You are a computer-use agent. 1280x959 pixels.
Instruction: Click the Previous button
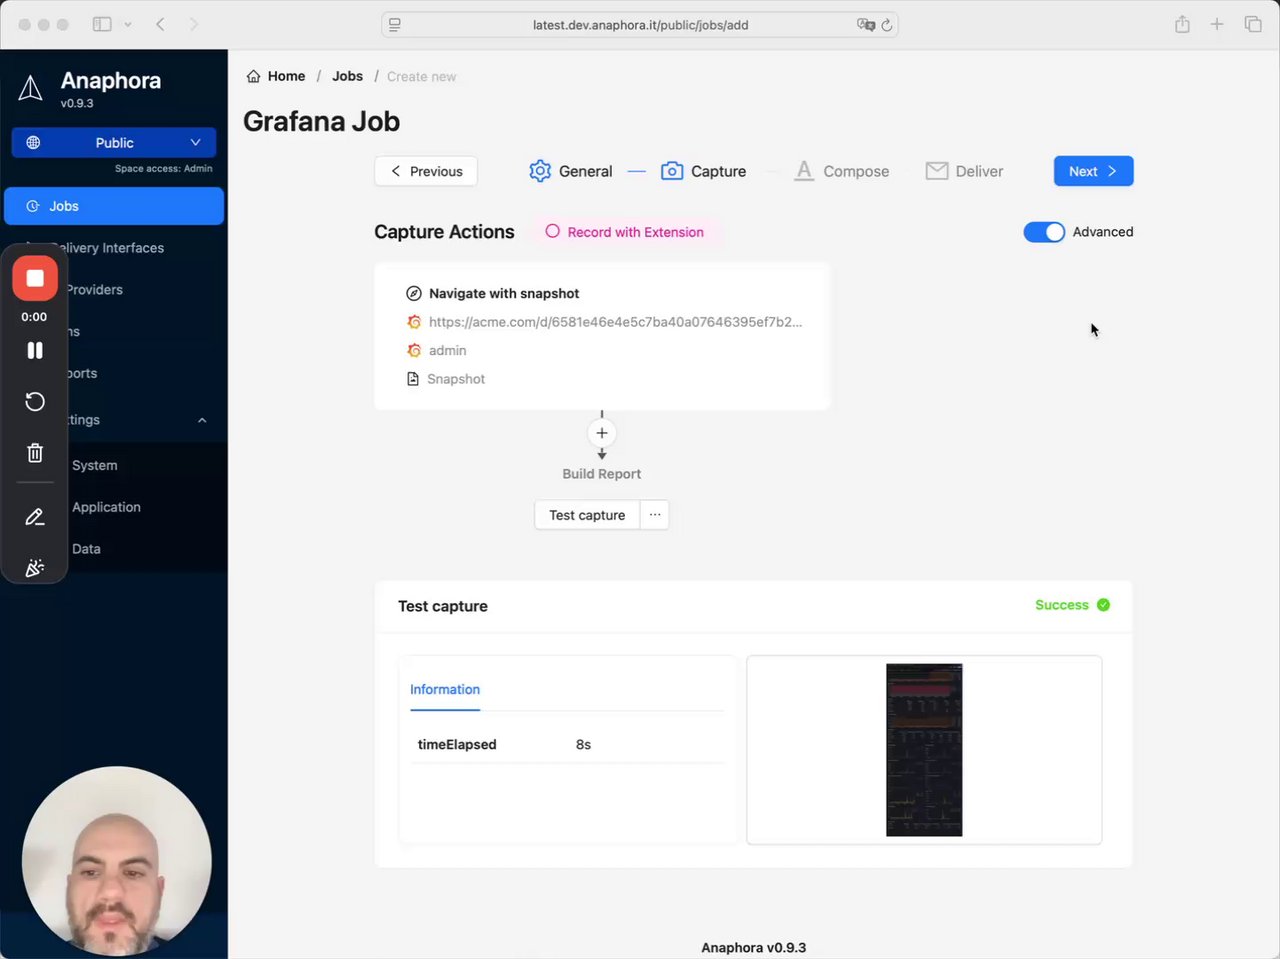pyautogui.click(x=426, y=171)
